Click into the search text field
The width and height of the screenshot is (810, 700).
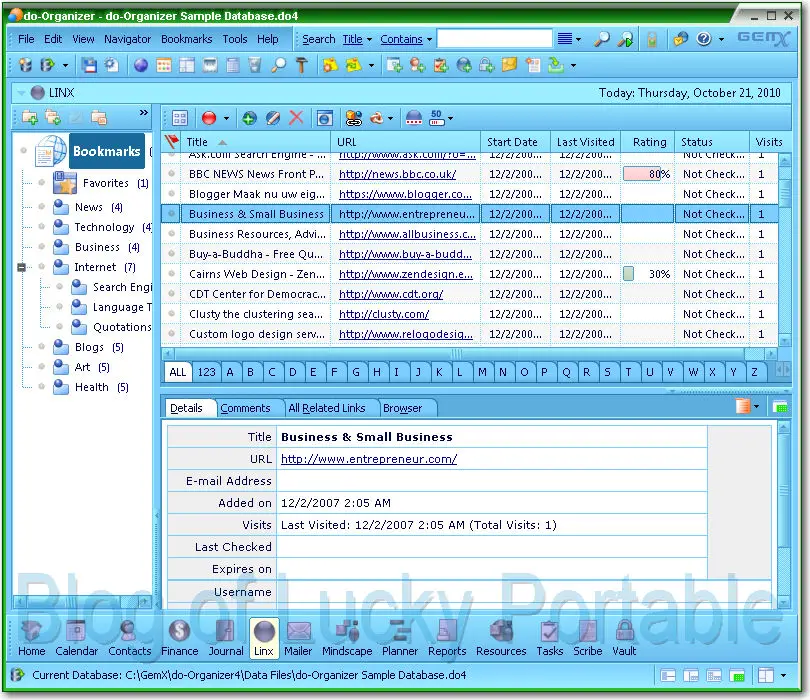[494, 39]
